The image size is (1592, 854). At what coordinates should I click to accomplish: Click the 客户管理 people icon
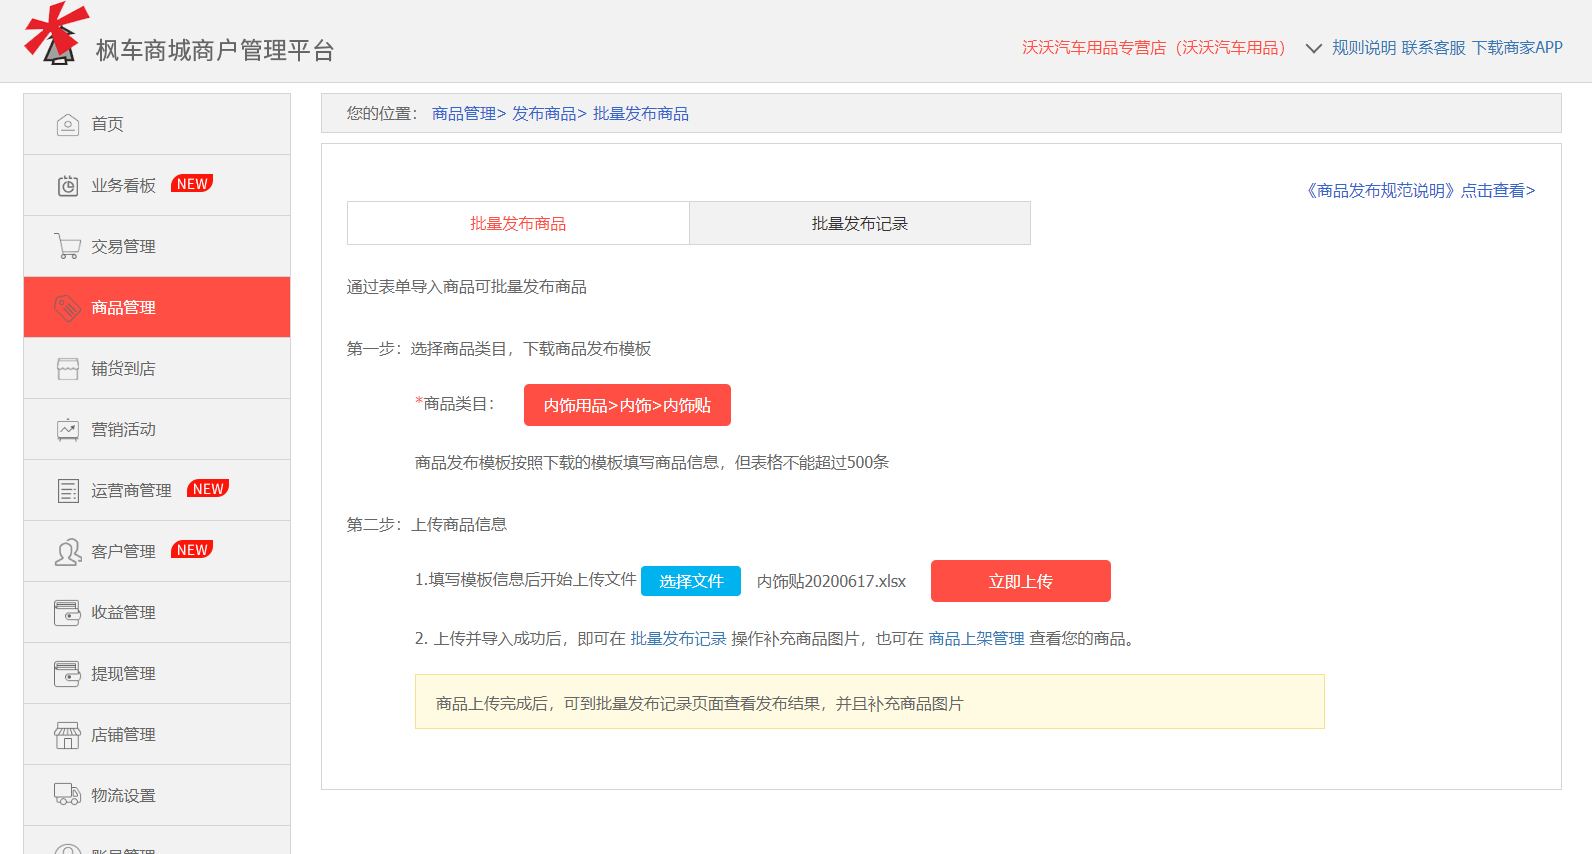tap(67, 552)
